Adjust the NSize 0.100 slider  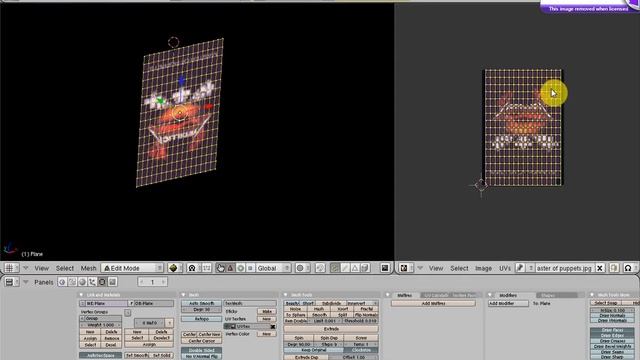click(x=612, y=310)
